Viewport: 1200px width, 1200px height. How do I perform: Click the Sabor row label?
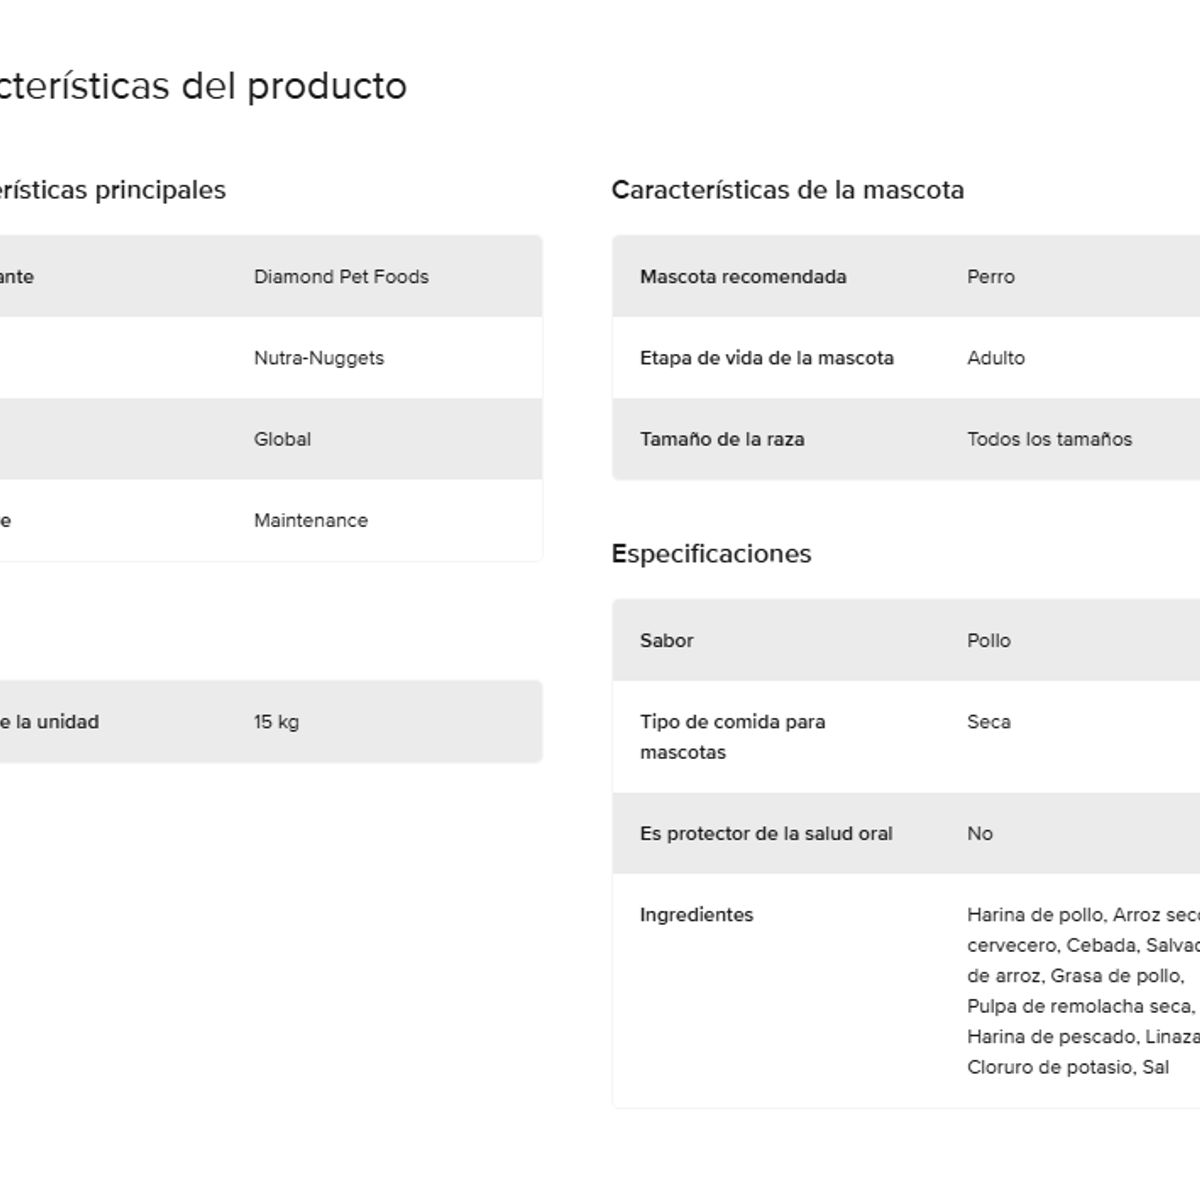tap(666, 641)
